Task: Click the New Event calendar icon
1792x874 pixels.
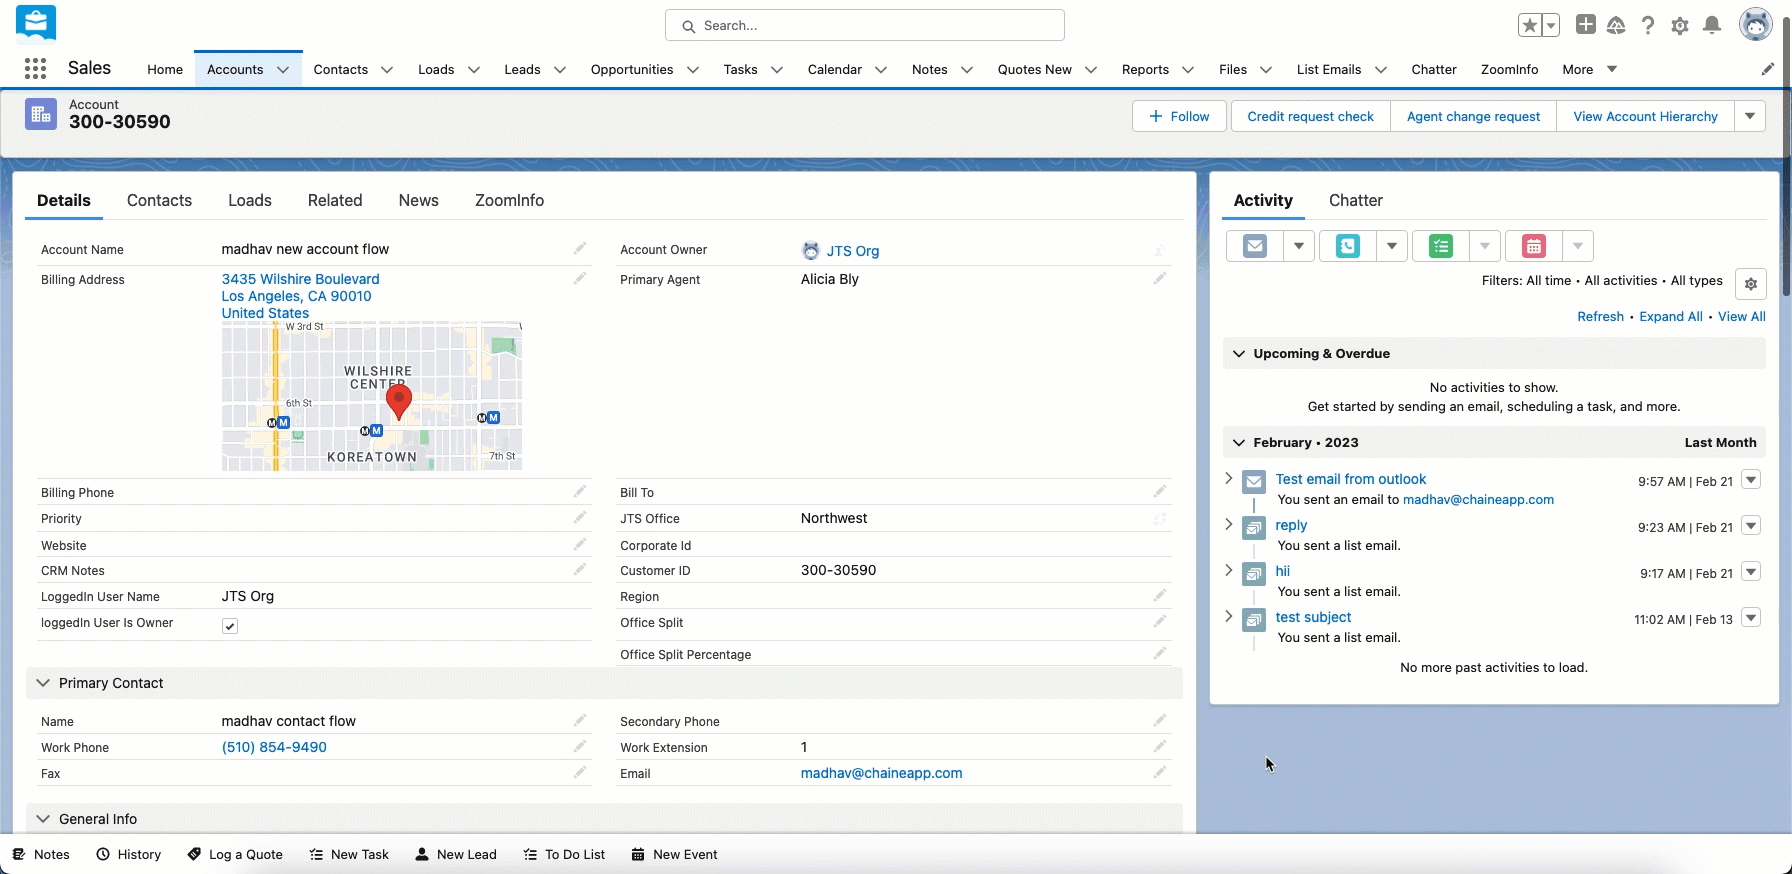Action: (x=1534, y=246)
